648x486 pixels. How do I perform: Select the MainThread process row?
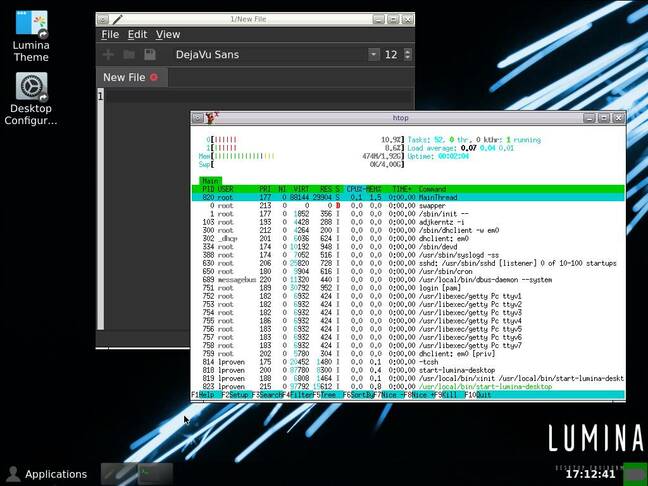click(x=408, y=198)
